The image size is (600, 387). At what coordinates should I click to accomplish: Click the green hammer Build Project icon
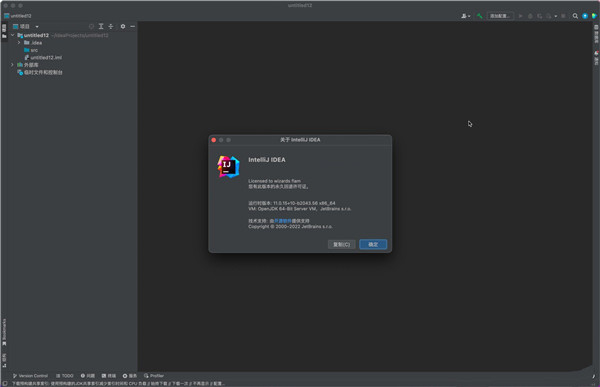click(479, 16)
